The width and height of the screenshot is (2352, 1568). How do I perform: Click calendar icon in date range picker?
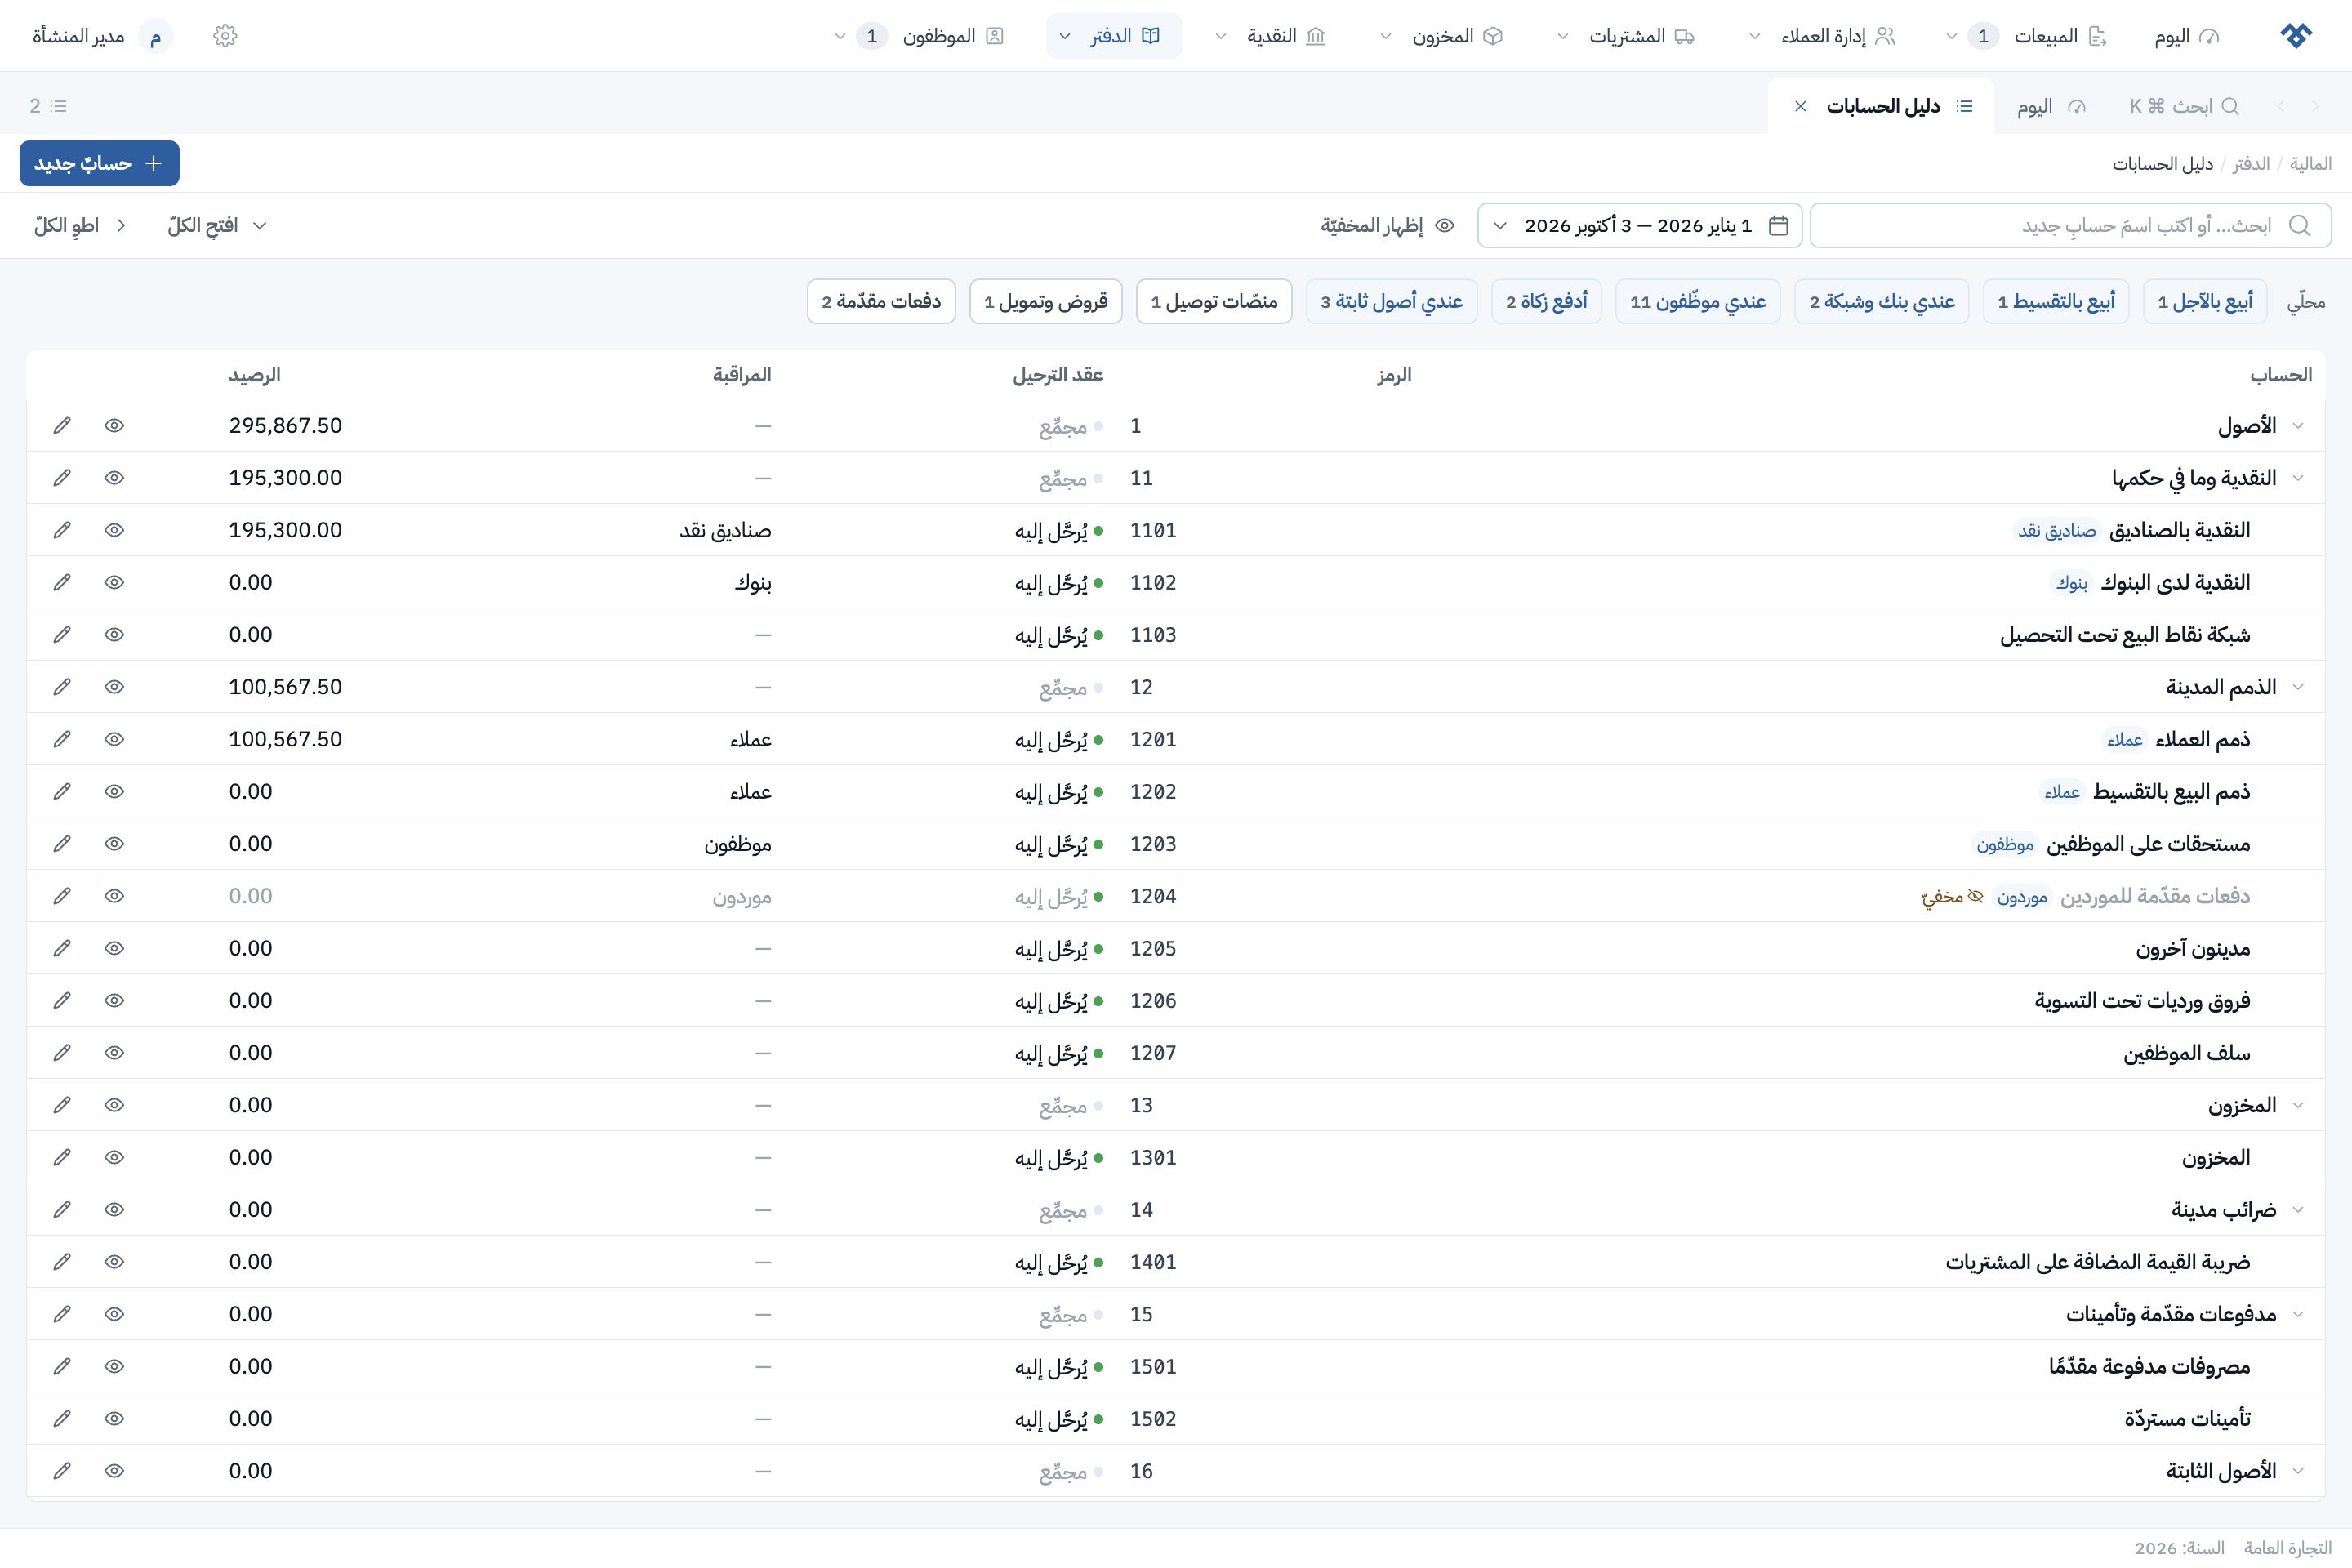pos(1778,226)
